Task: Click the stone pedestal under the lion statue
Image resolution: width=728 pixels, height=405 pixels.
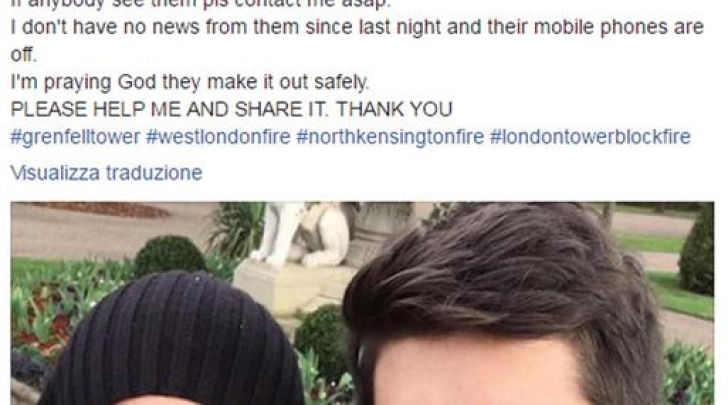Action: pyautogui.click(x=290, y=290)
